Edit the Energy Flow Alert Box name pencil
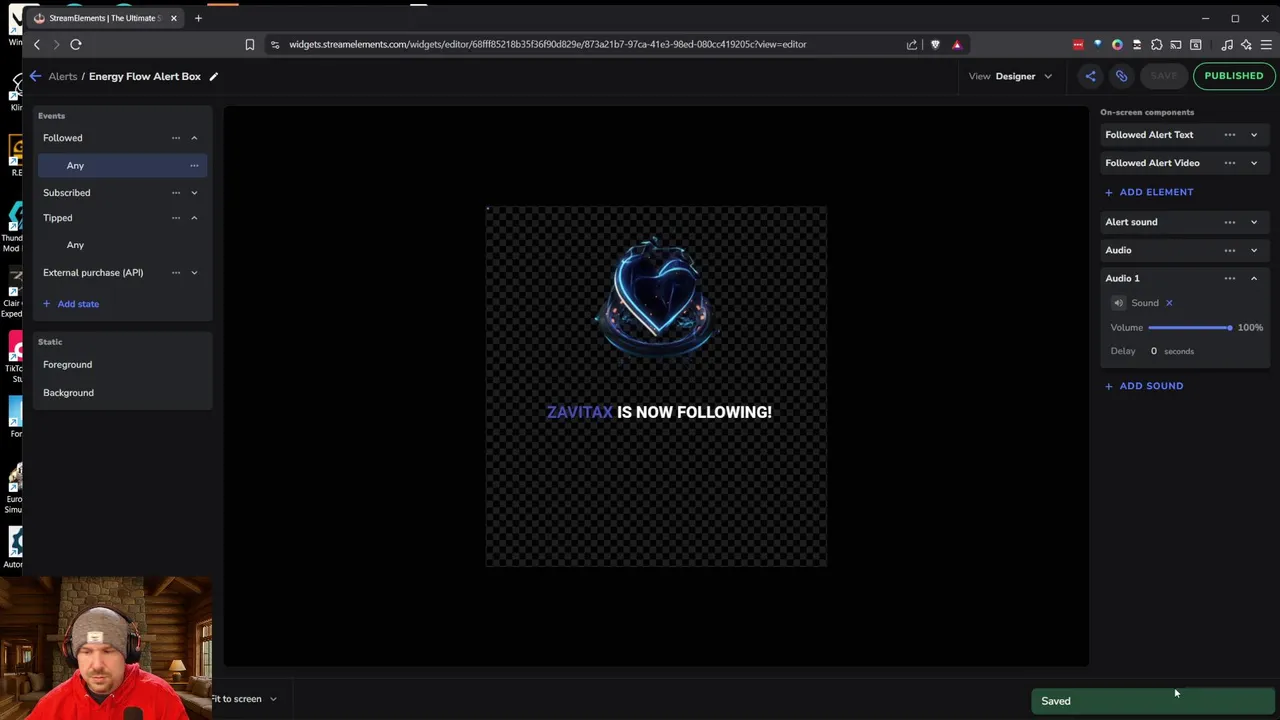The height and width of the screenshot is (720, 1280). 213,76
